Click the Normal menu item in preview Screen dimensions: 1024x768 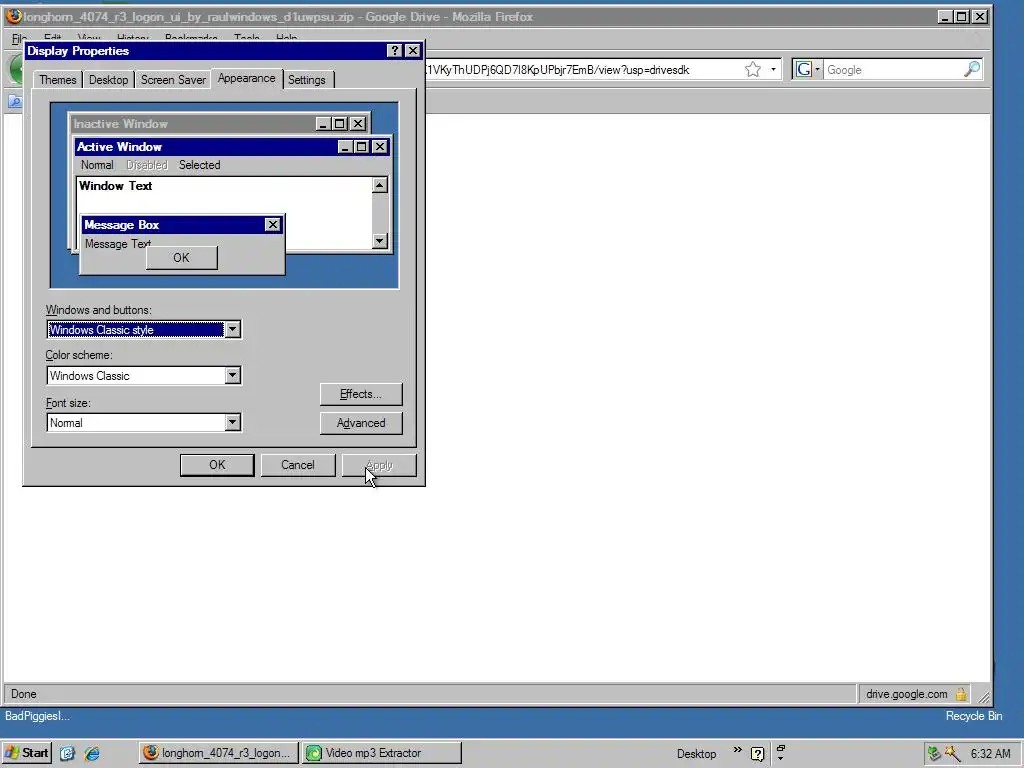97,165
